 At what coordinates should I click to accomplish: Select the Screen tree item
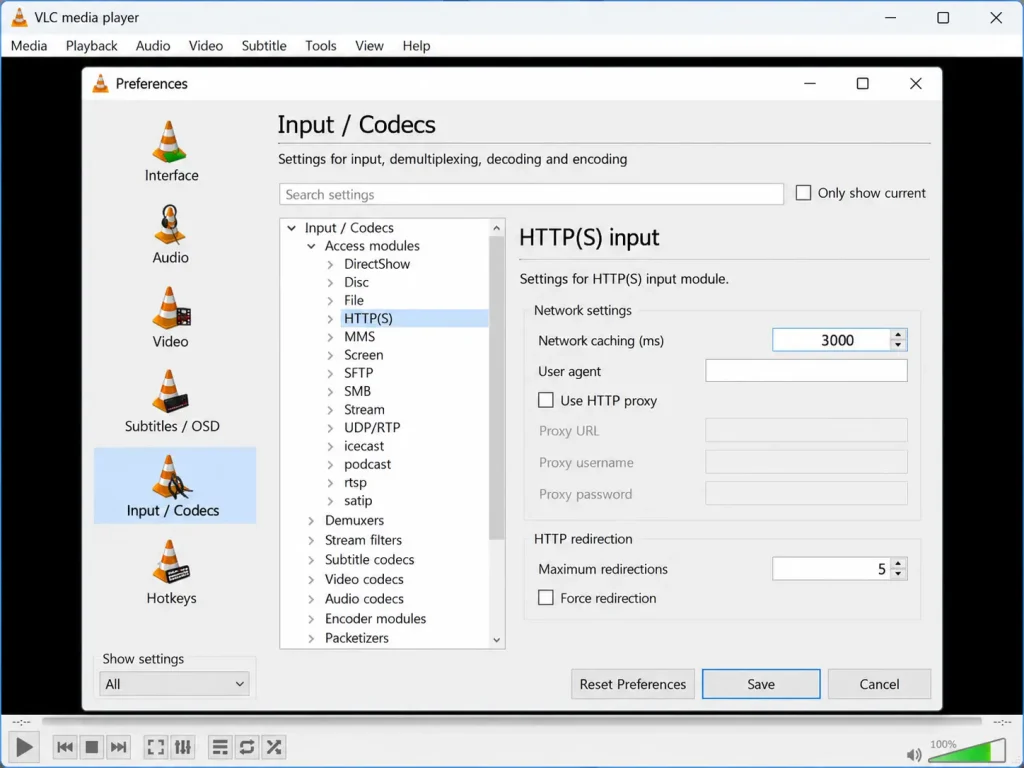(364, 355)
